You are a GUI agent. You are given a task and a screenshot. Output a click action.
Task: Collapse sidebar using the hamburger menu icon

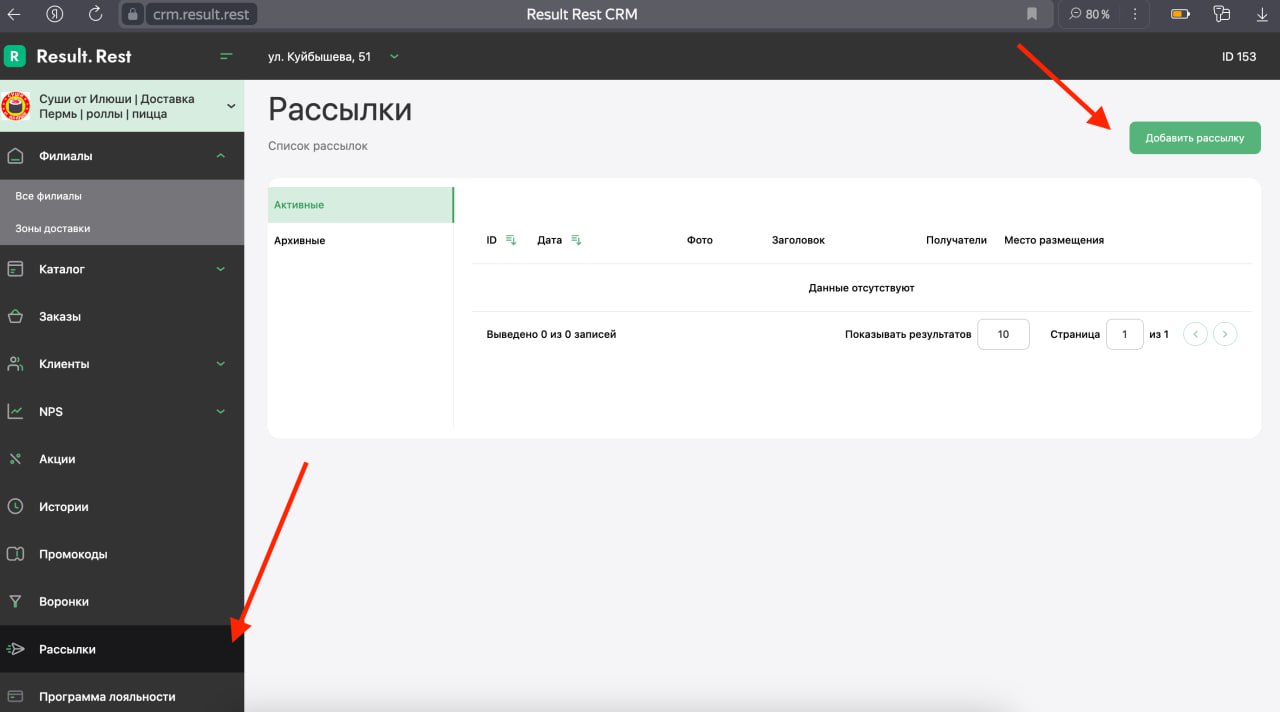[226, 56]
